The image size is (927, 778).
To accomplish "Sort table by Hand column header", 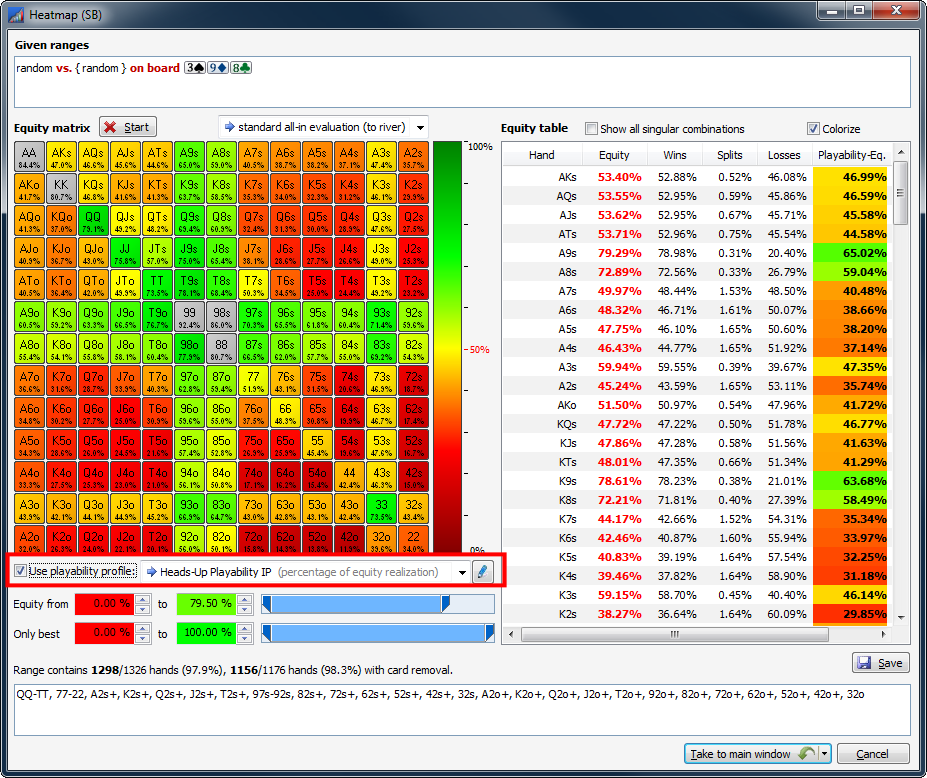I will click(x=542, y=155).
